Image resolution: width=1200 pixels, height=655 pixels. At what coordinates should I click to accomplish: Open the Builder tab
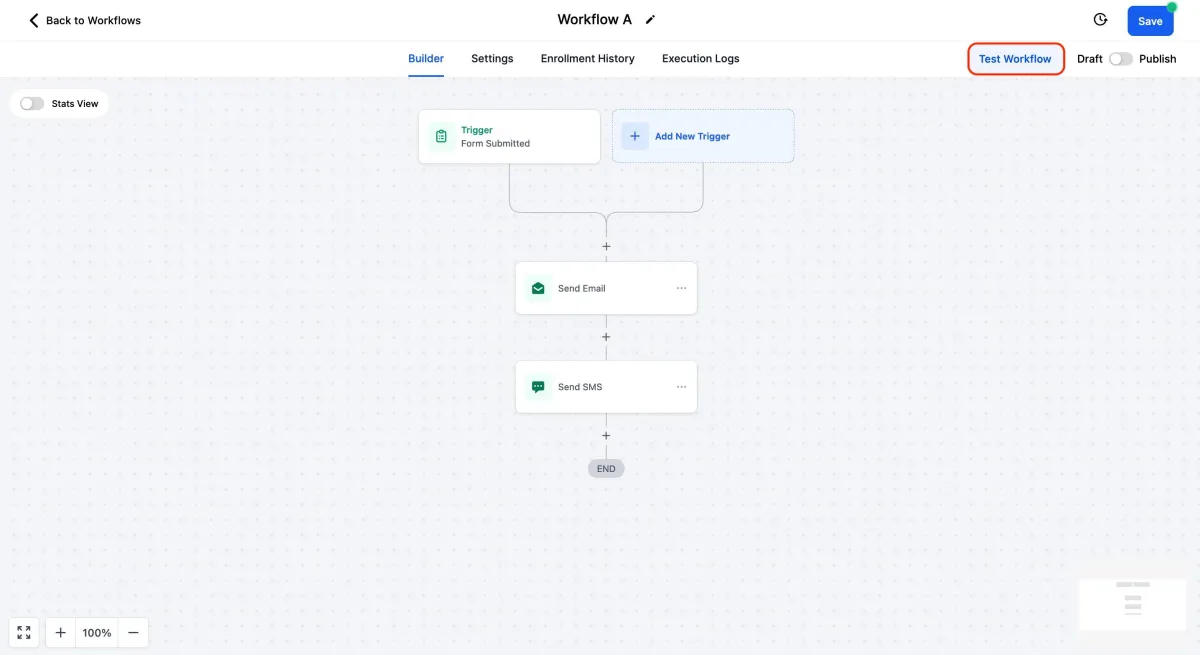click(x=426, y=59)
